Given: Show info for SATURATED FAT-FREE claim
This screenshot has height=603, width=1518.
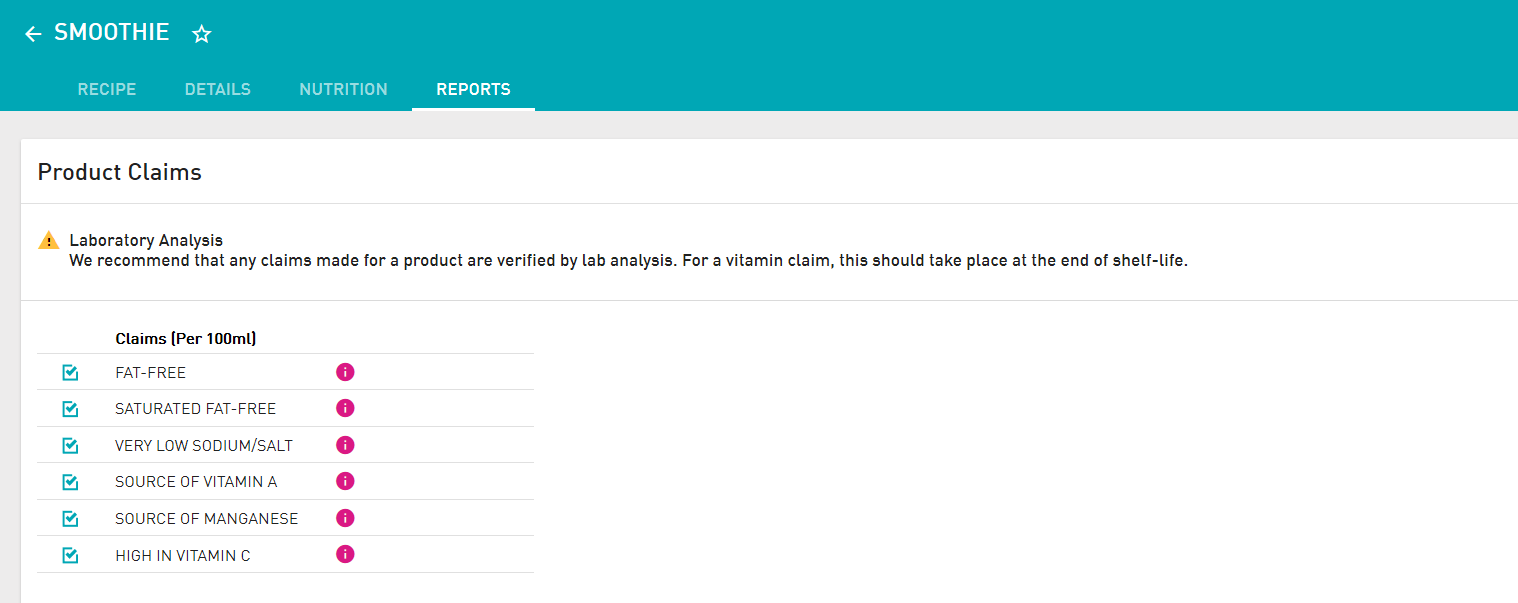Looking at the screenshot, I should pos(345,408).
